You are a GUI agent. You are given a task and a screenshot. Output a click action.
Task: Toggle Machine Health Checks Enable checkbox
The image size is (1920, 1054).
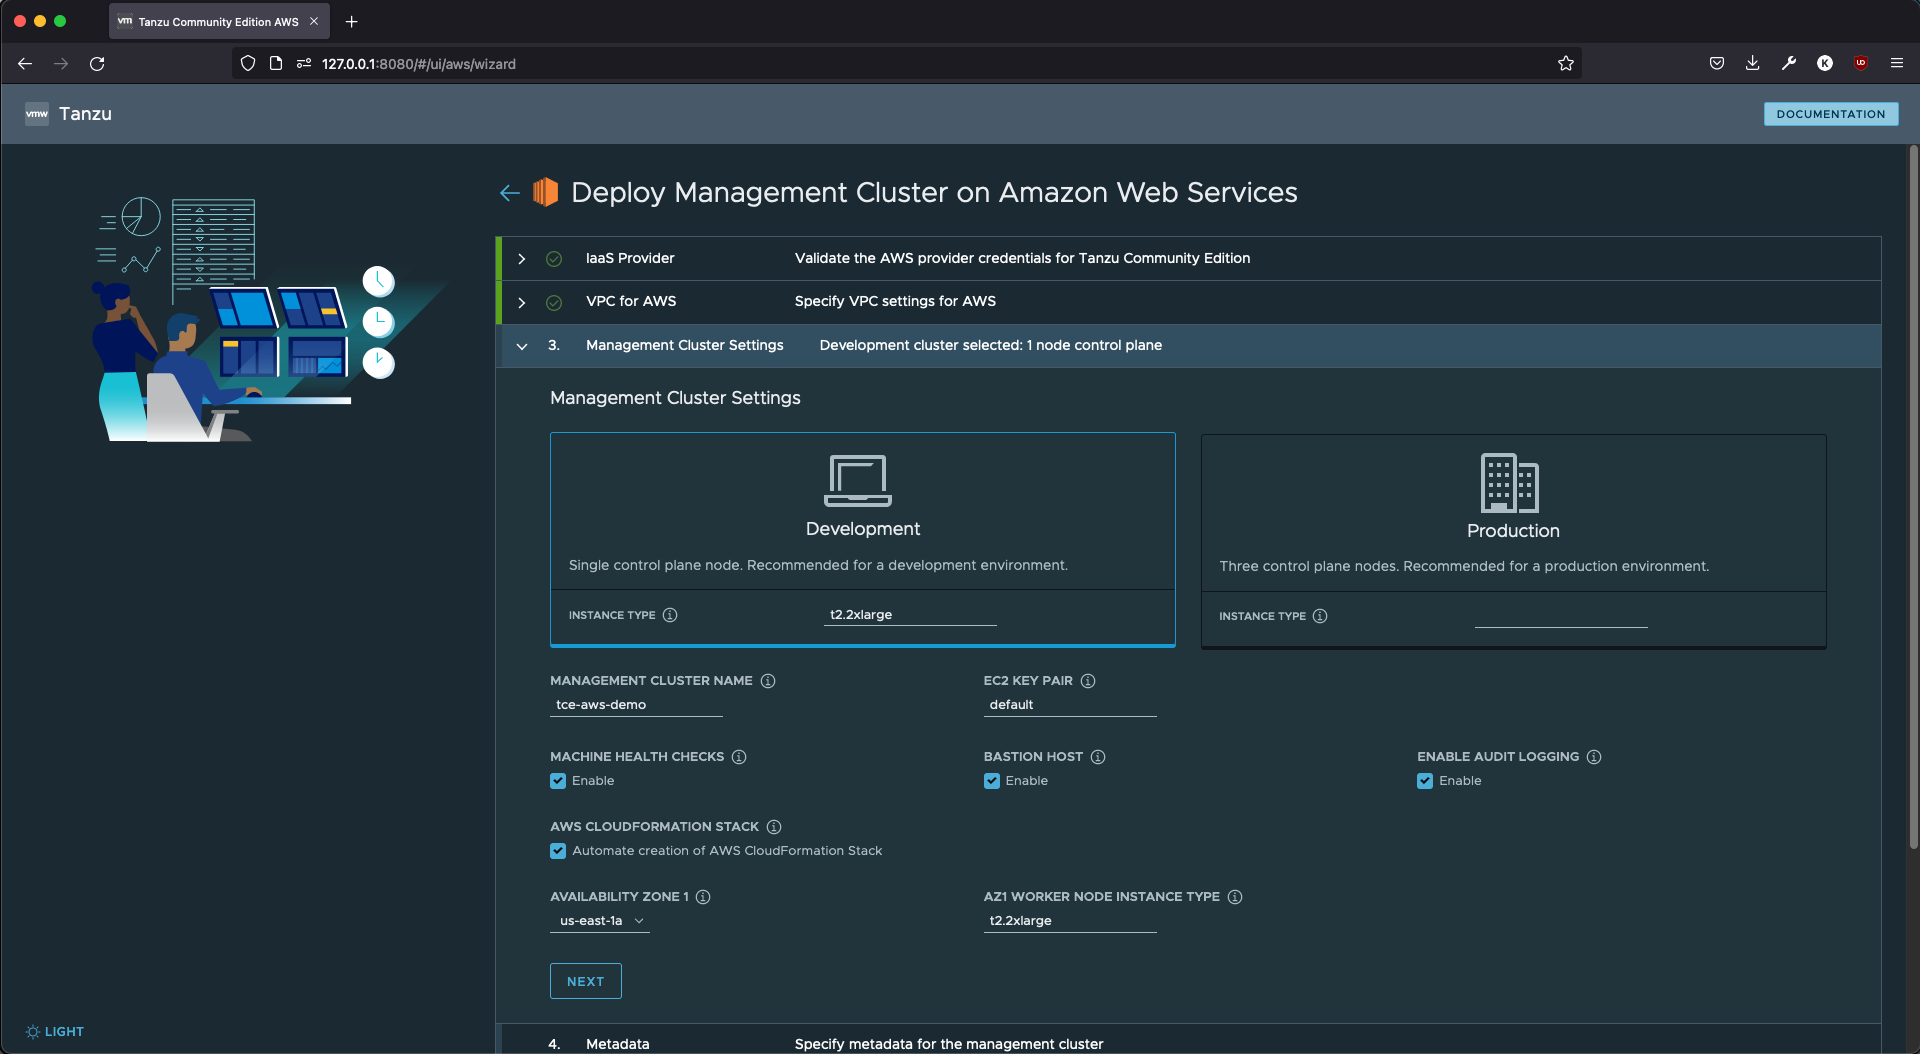click(558, 781)
